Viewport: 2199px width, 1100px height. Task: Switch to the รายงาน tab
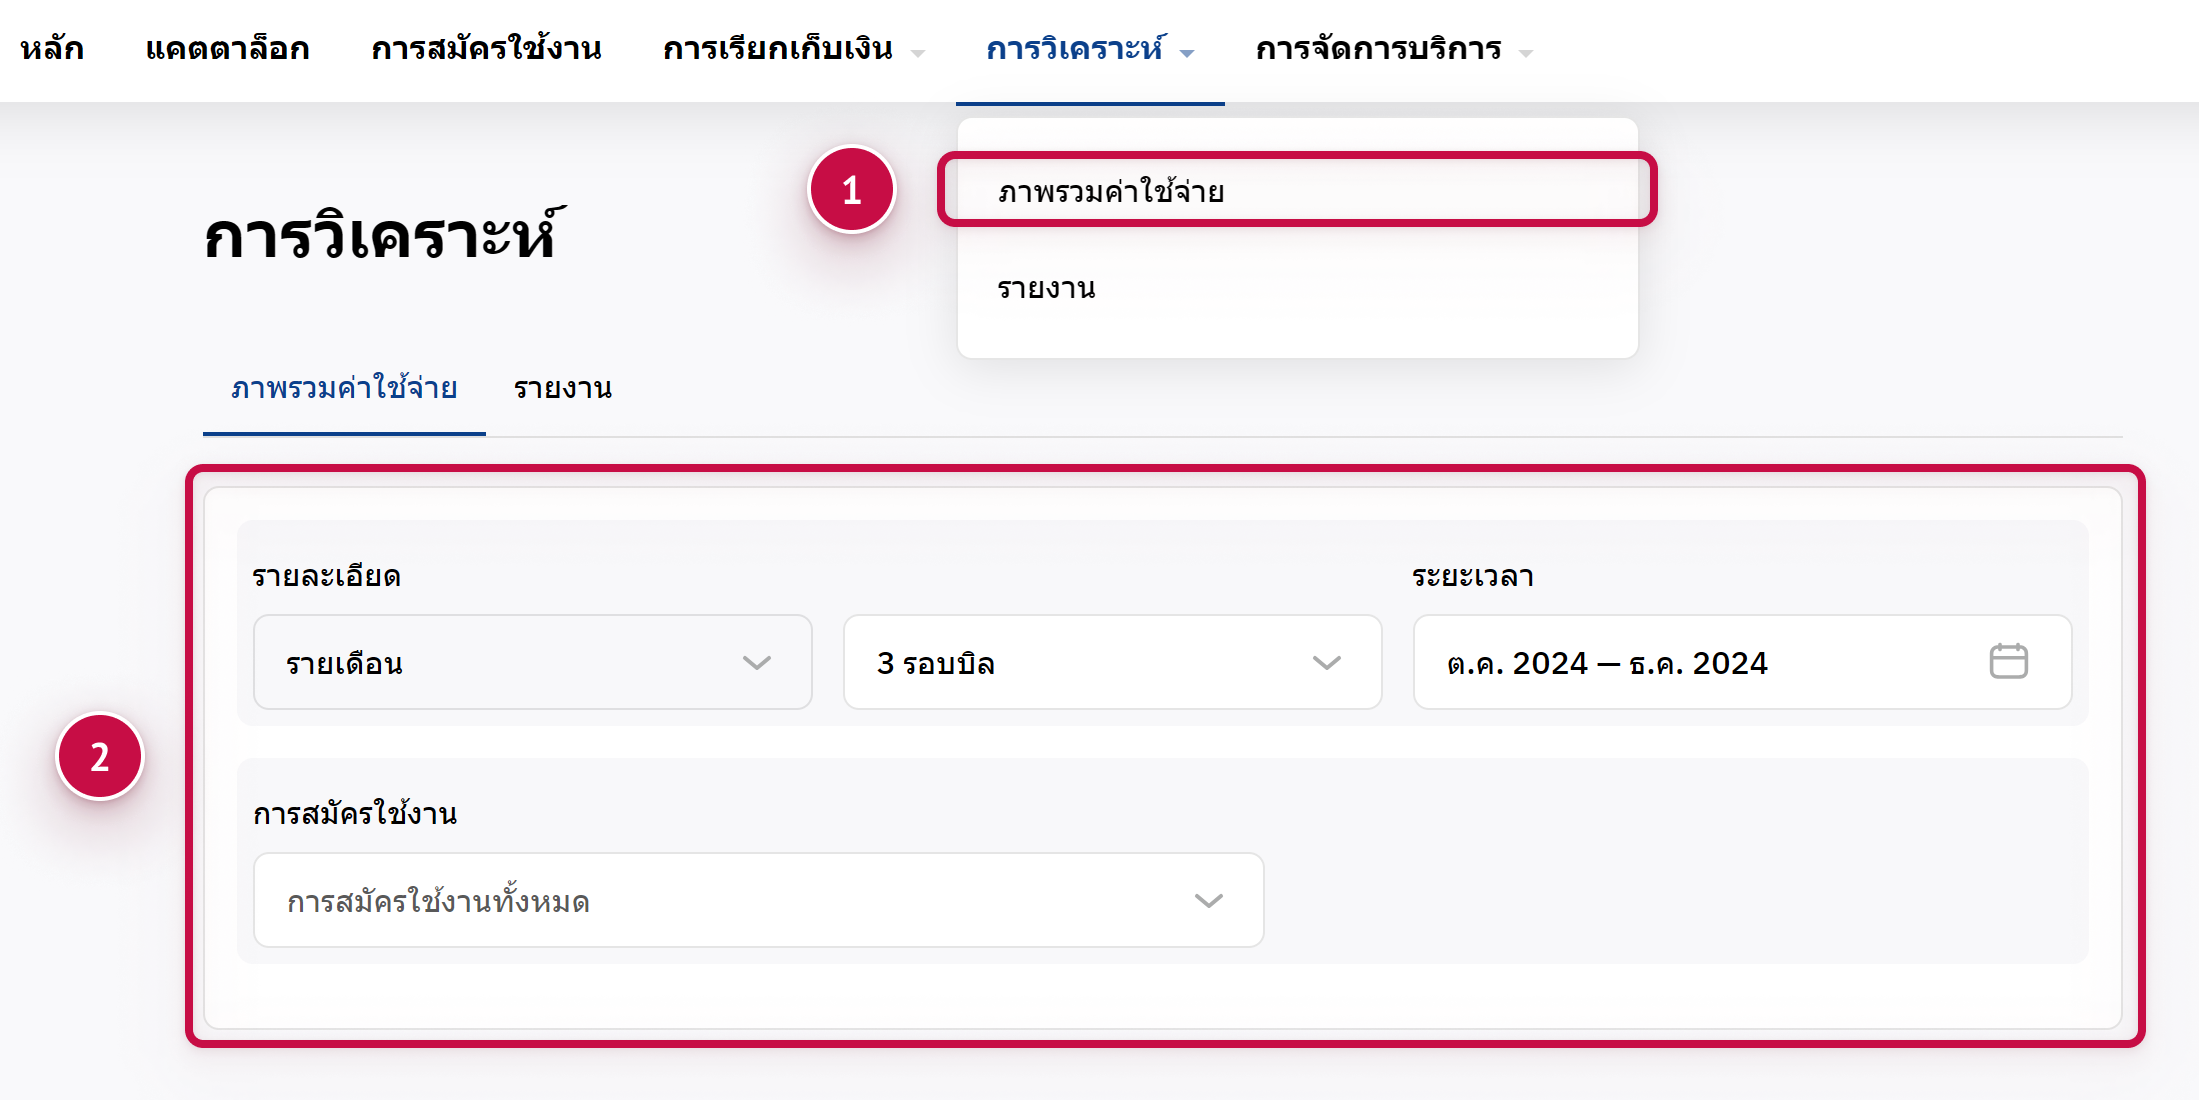tap(562, 388)
